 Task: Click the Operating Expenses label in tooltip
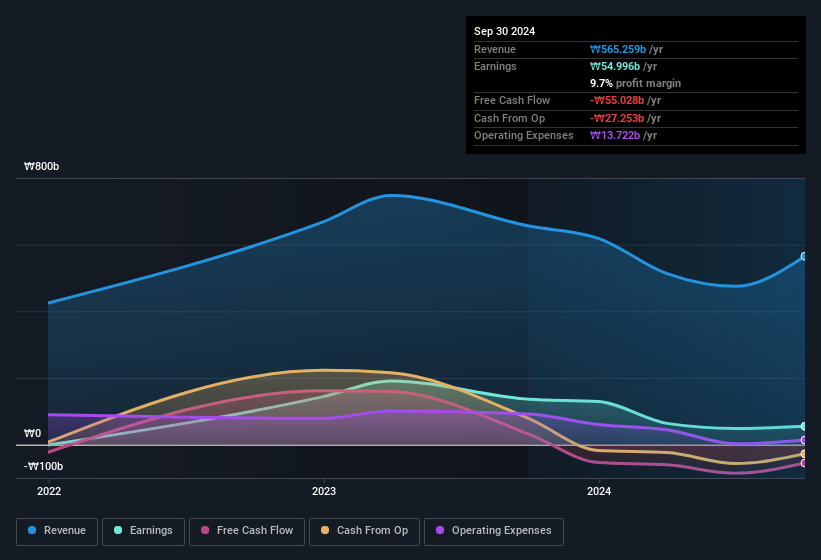pos(524,136)
